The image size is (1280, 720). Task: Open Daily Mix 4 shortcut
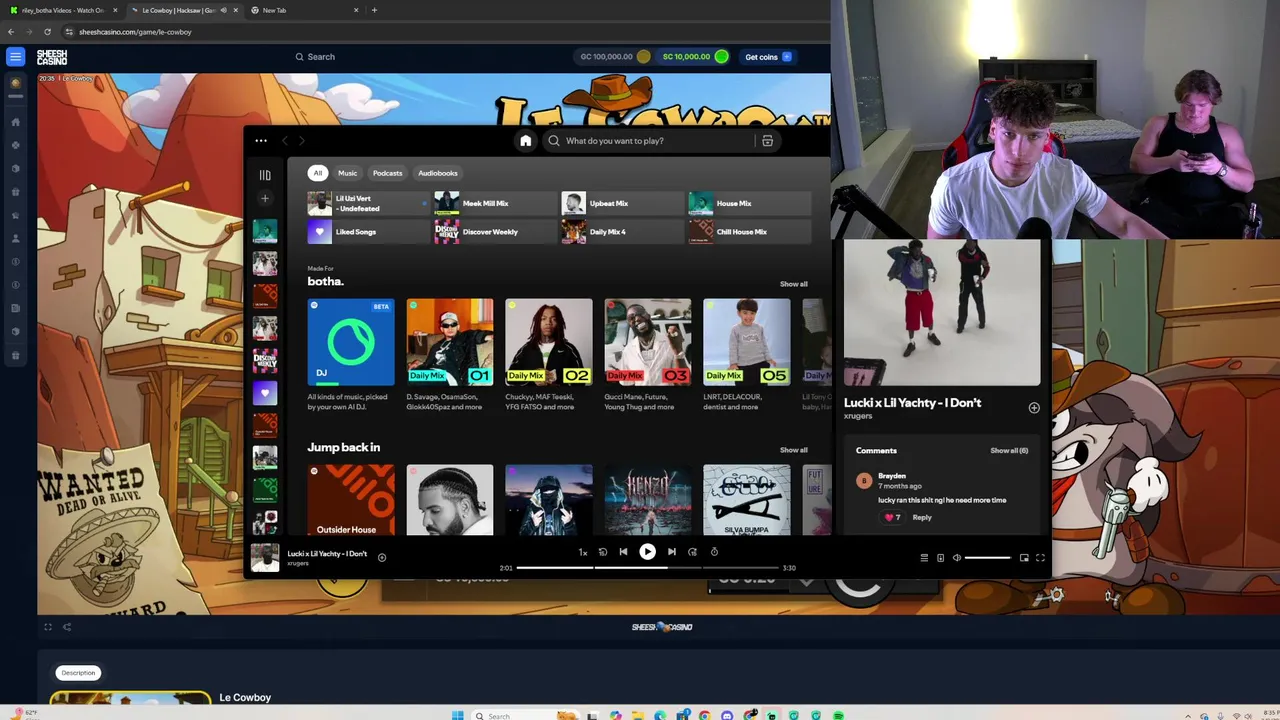[x=621, y=232]
